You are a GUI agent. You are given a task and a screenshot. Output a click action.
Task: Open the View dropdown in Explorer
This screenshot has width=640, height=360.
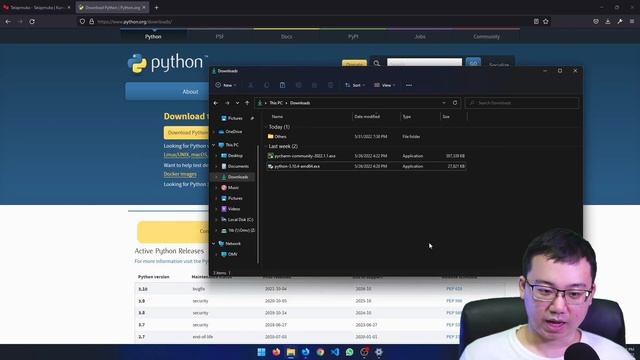(384, 85)
